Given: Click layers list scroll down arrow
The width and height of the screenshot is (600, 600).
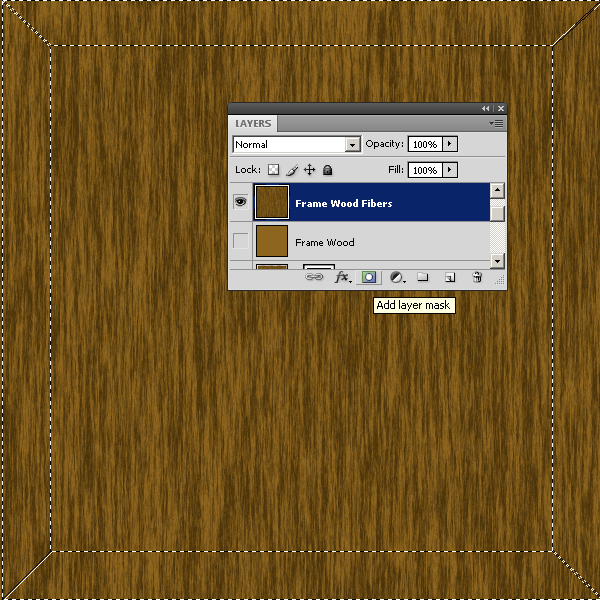Looking at the screenshot, I should (497, 261).
